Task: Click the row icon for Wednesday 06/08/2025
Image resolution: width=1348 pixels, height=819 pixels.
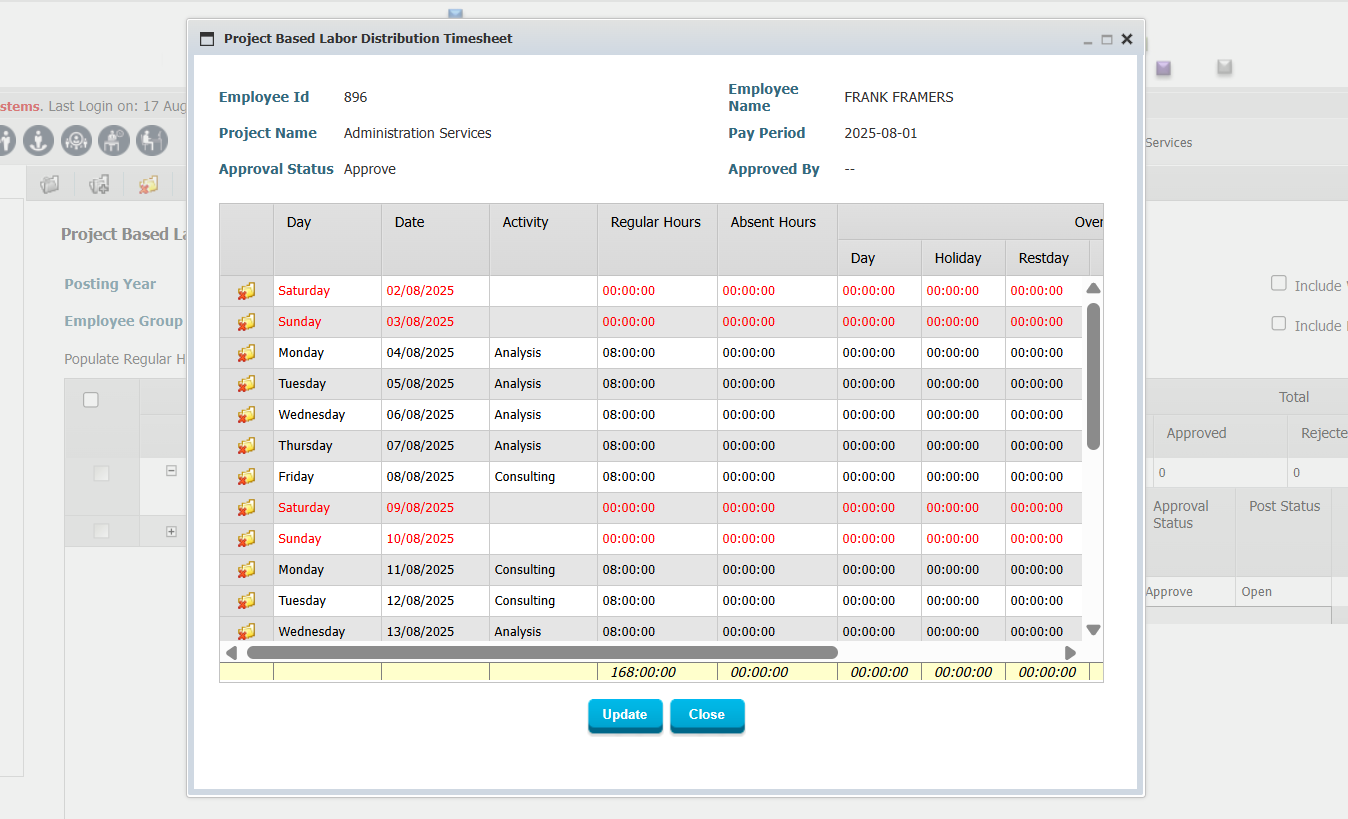Action: coord(246,415)
